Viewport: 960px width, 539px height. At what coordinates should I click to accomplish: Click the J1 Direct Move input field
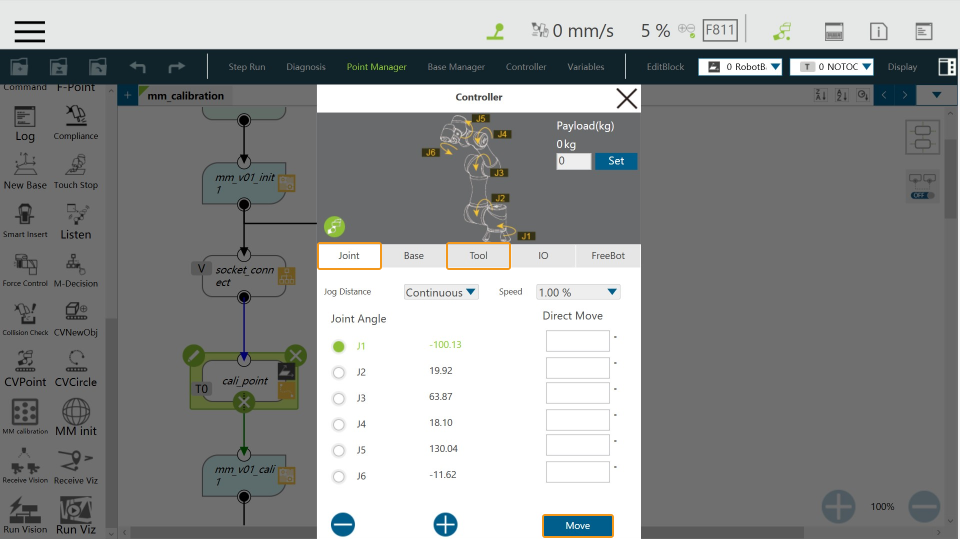point(577,341)
